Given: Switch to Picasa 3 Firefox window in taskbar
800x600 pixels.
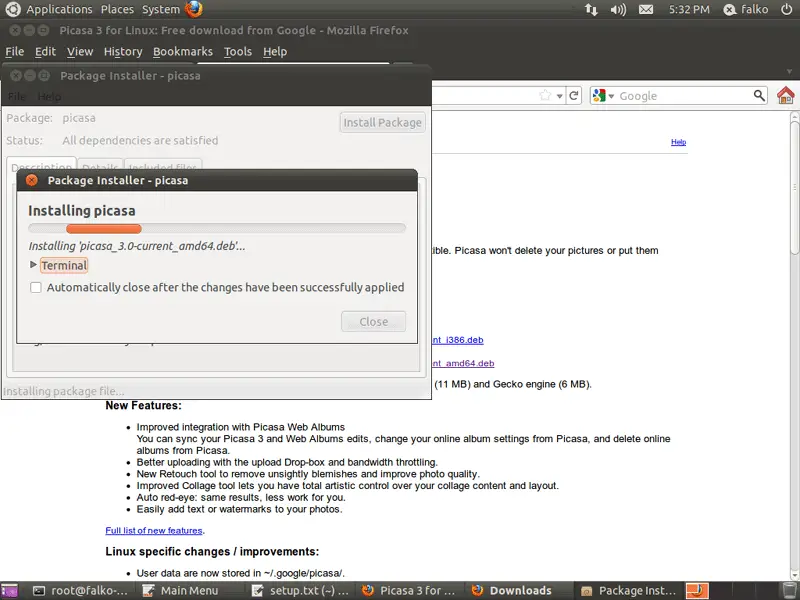Looking at the screenshot, I should click(x=408, y=591).
